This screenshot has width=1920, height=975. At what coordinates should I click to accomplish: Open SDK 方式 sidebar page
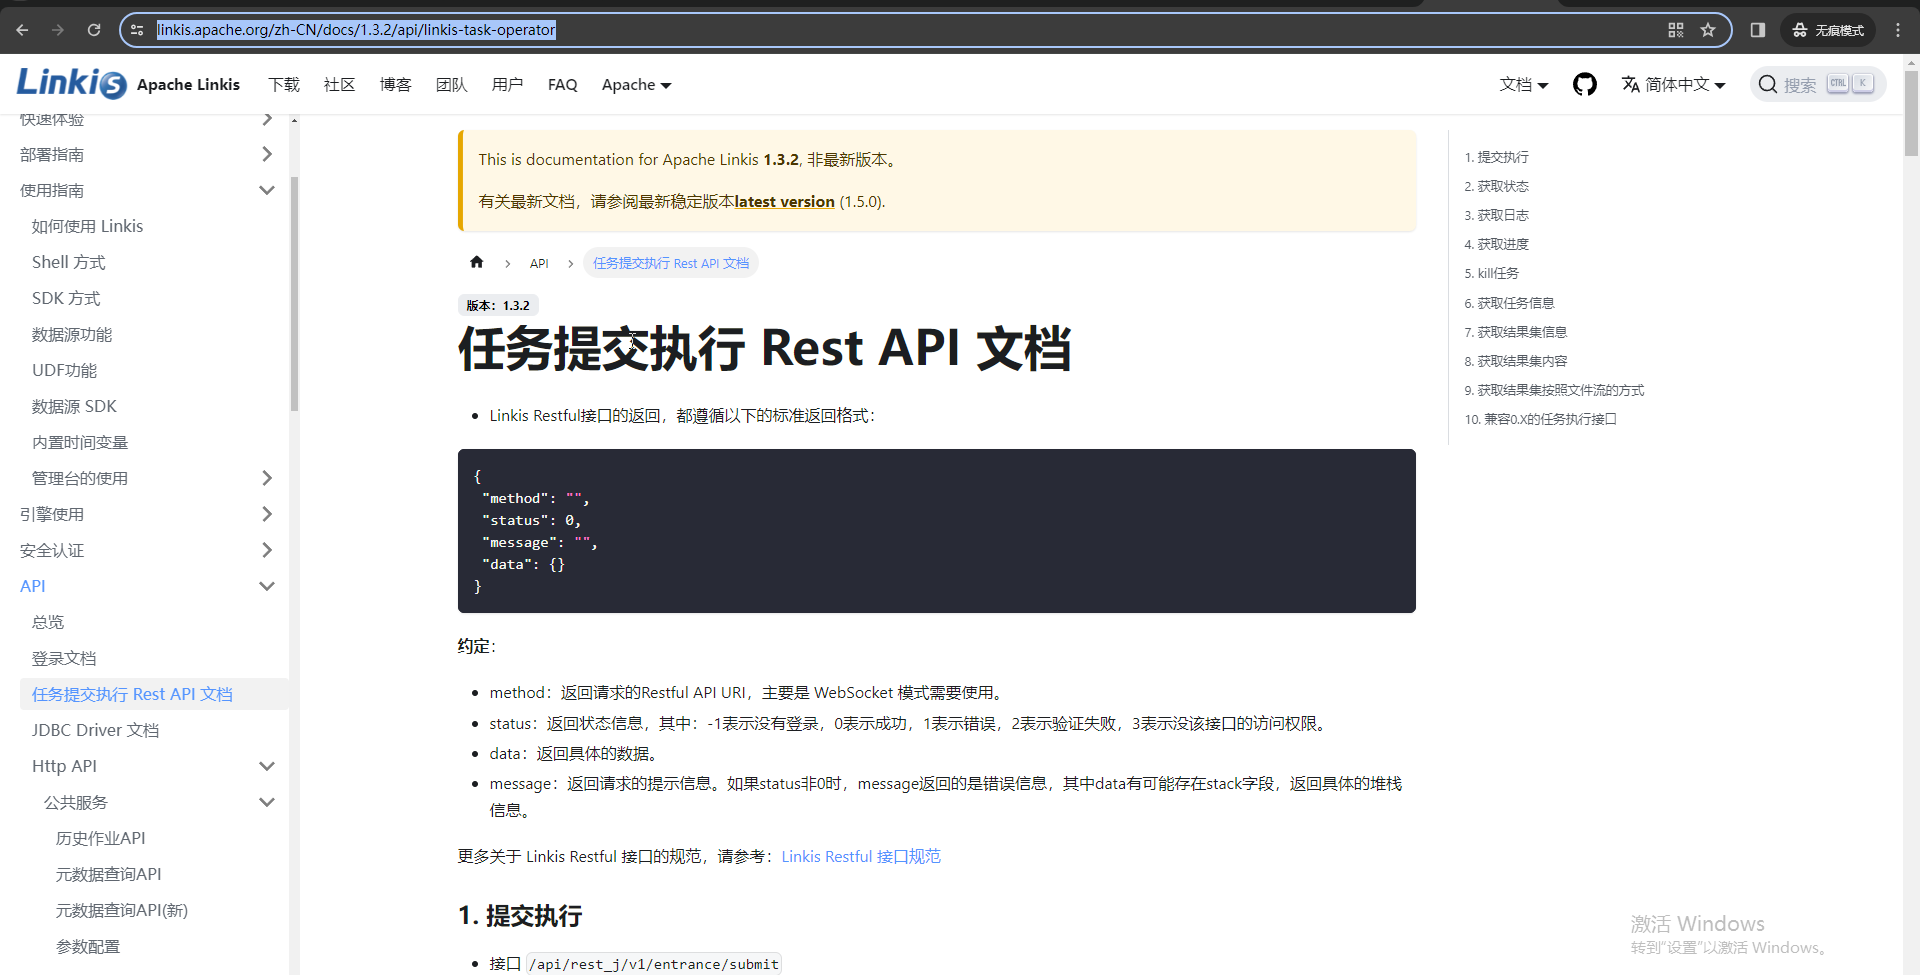point(66,298)
